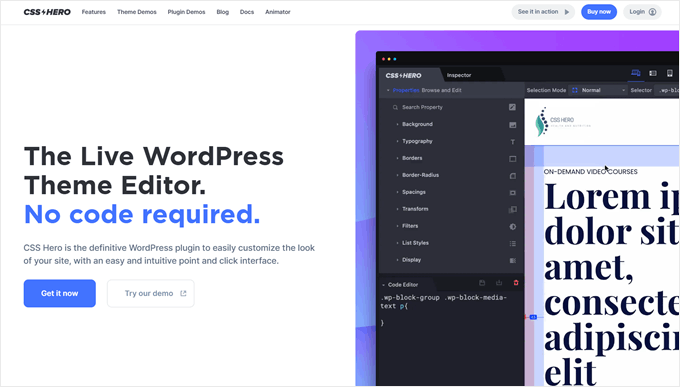
Task: Click the rounded corner icon on Border-Radius row
Action: pos(513,176)
